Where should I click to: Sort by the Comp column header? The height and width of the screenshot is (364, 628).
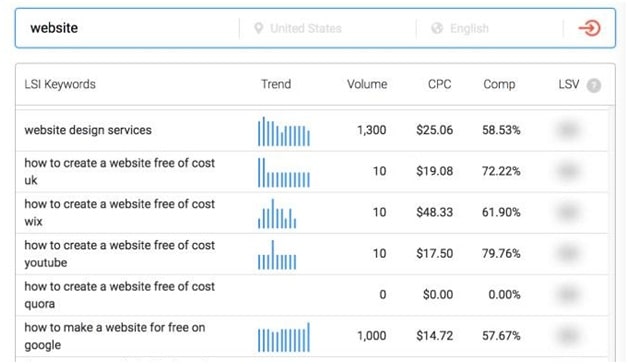point(499,84)
